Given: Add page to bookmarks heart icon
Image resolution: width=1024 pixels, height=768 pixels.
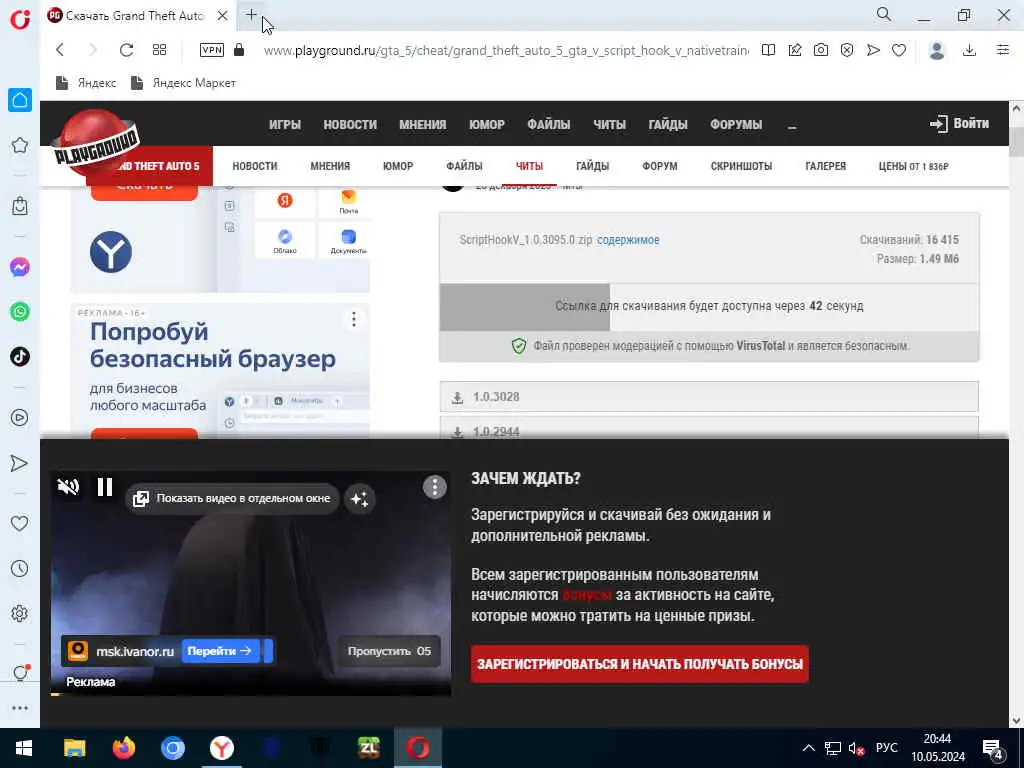Looking at the screenshot, I should pyautogui.click(x=899, y=50).
